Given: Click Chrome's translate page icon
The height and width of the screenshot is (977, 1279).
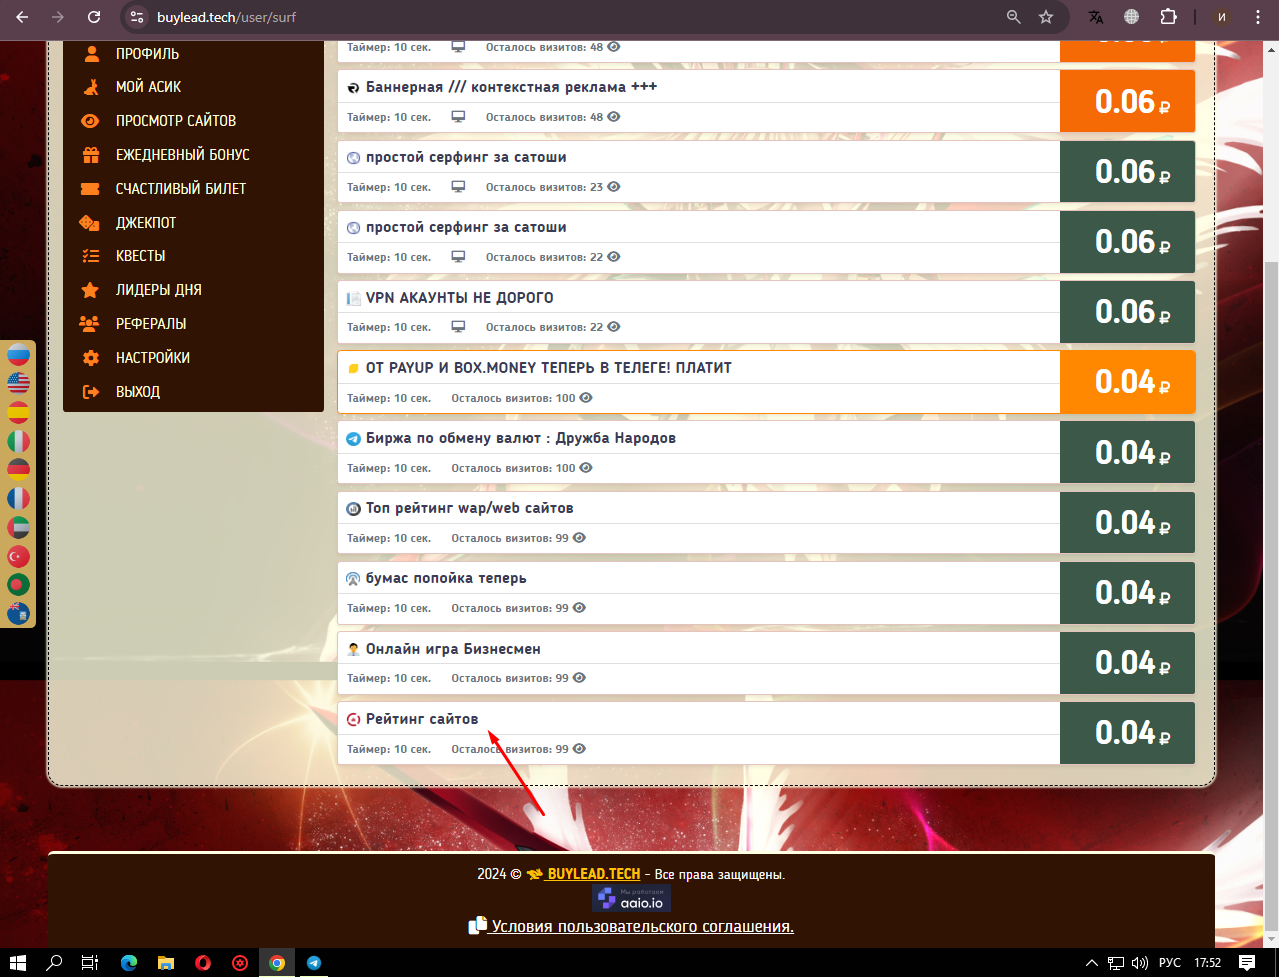Looking at the screenshot, I should pos(1096,17).
